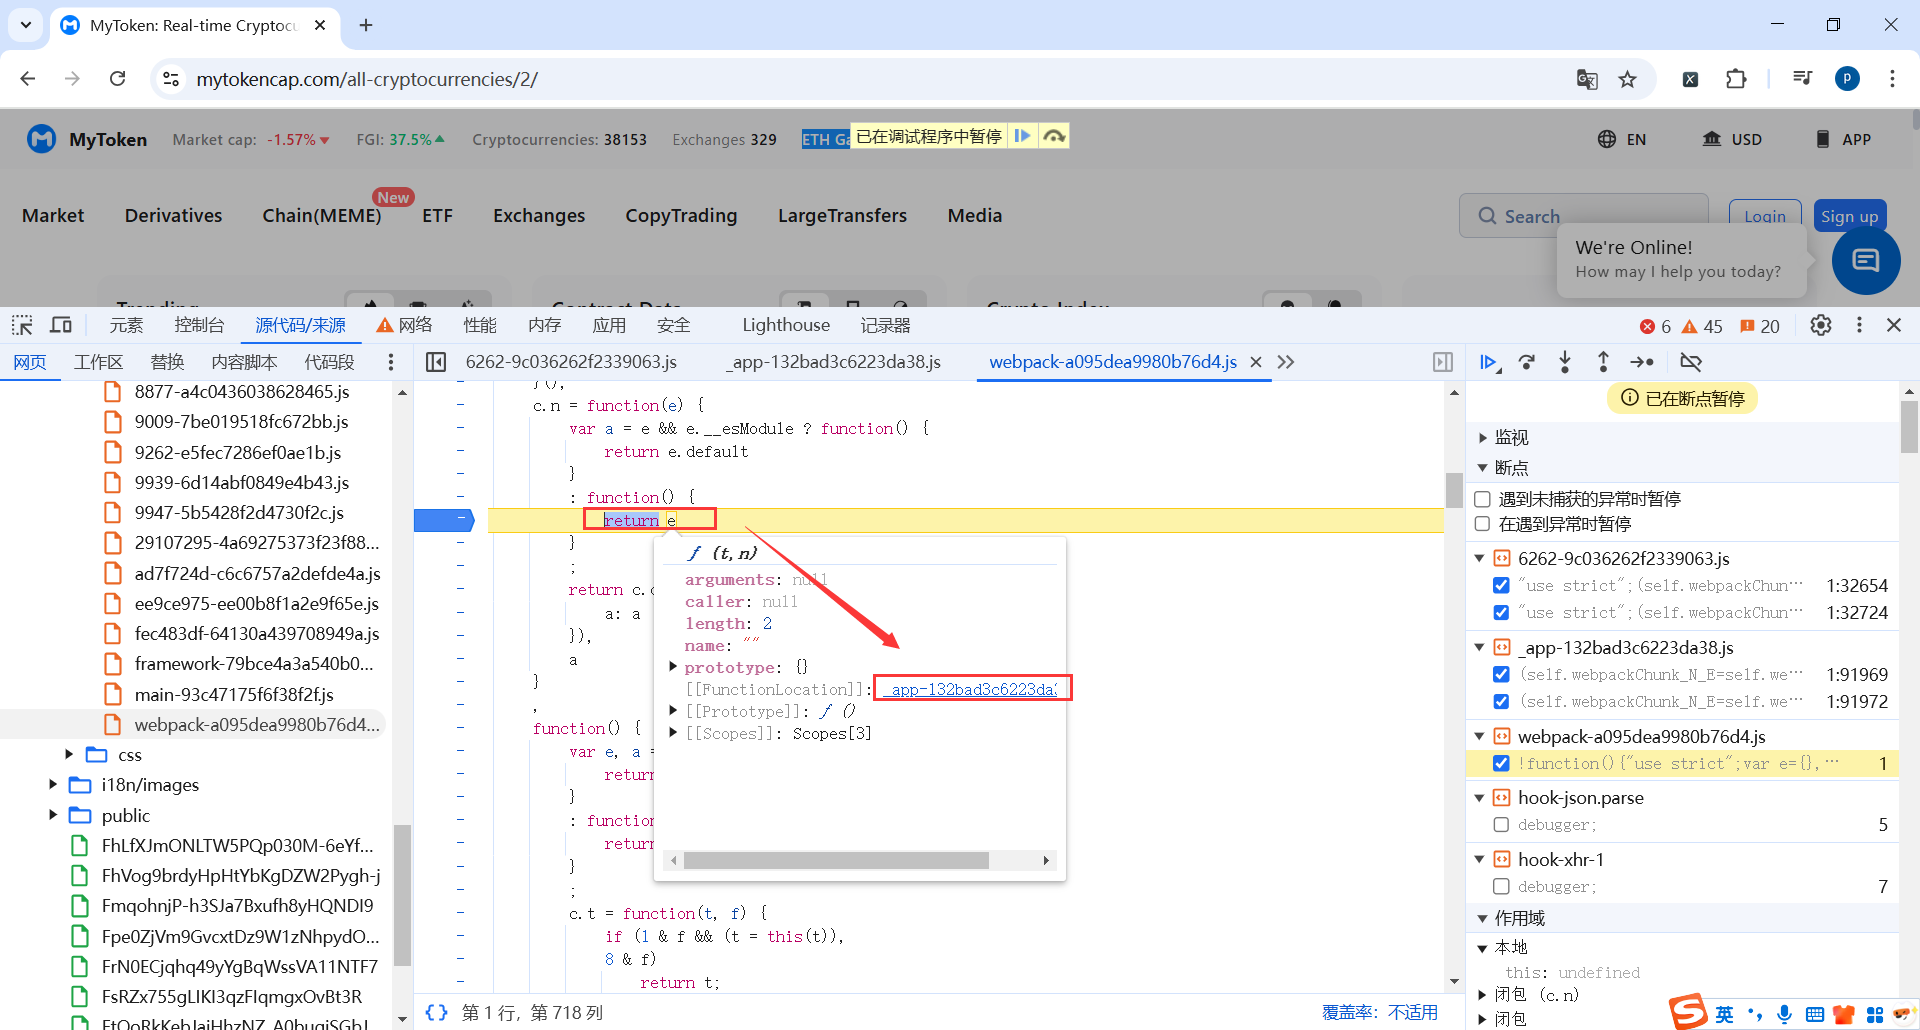Screen dimensions: 1920x1030
Task: Expand the css folder
Action: [x=69, y=755]
